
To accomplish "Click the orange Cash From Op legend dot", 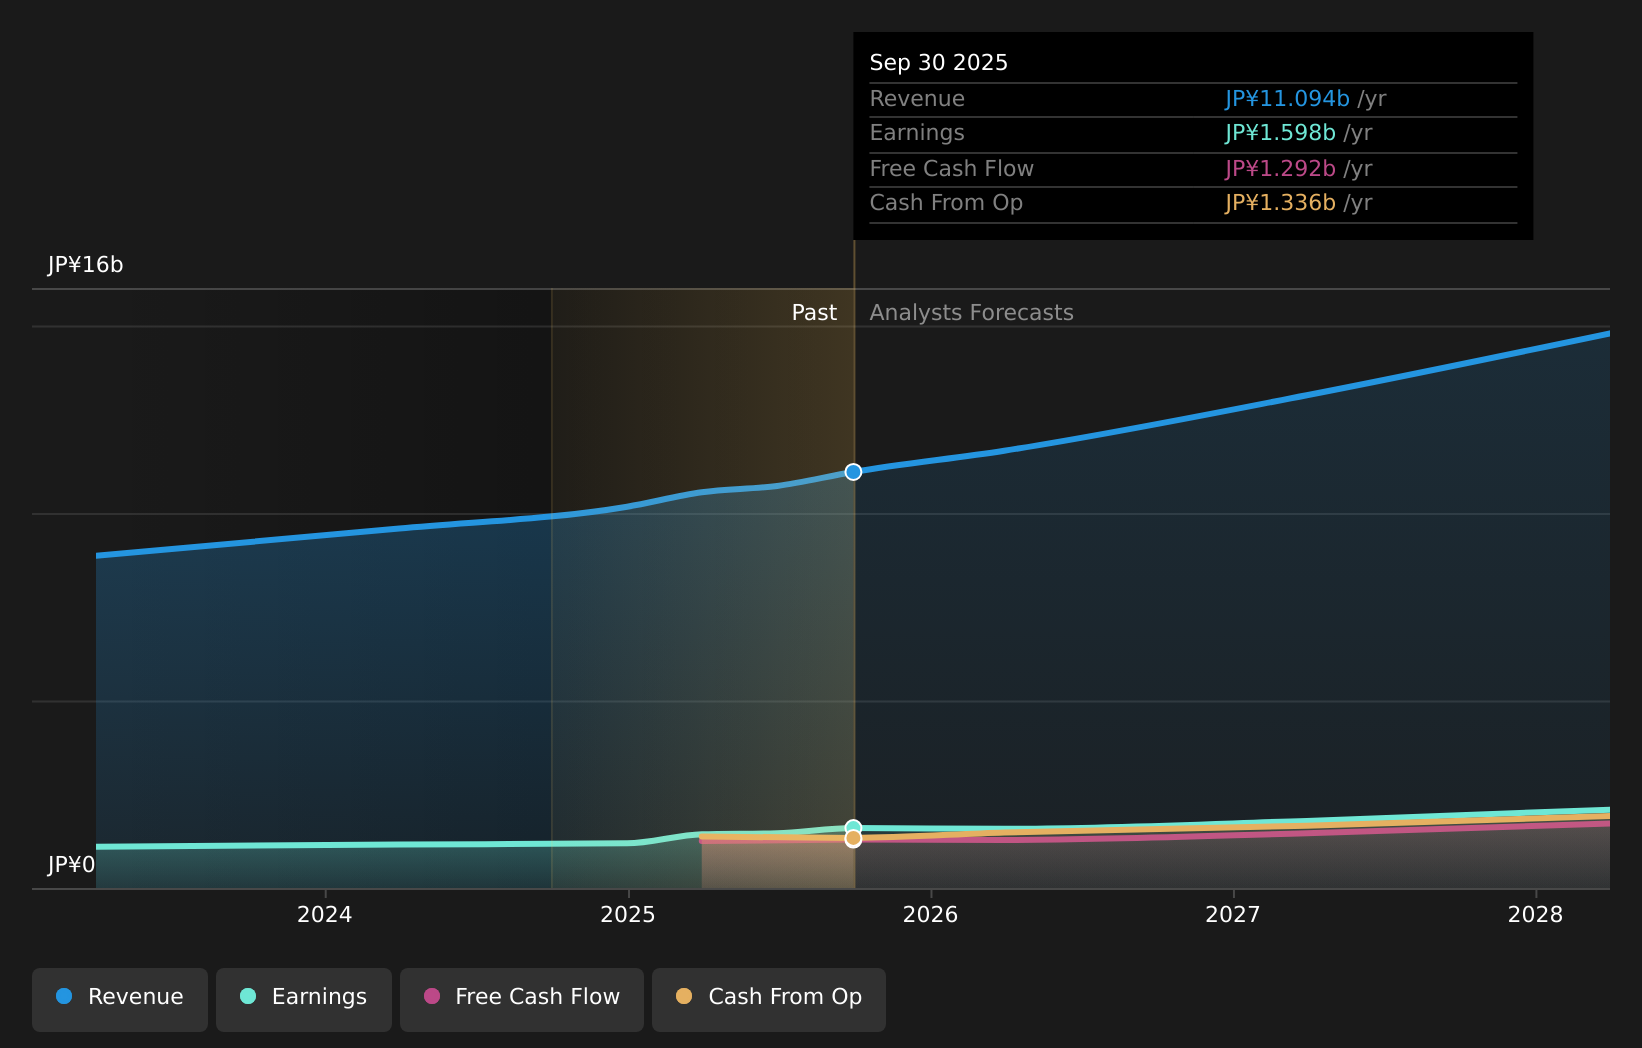I will 684,996.
